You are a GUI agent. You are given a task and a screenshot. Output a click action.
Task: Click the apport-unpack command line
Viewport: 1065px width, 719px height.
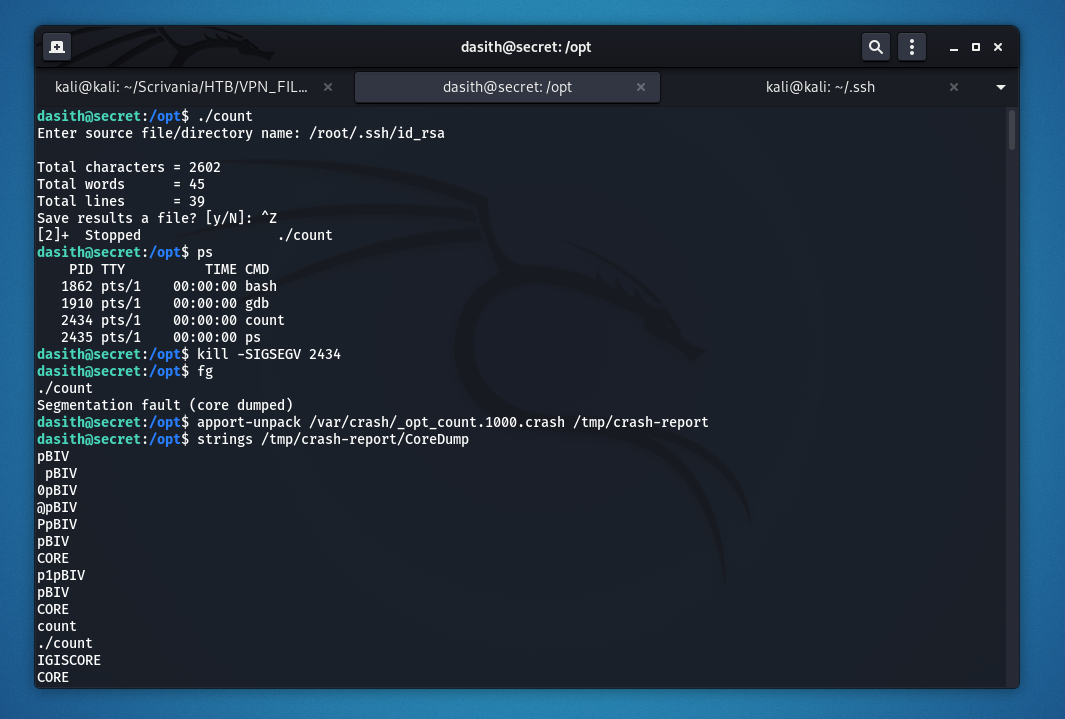(x=452, y=422)
